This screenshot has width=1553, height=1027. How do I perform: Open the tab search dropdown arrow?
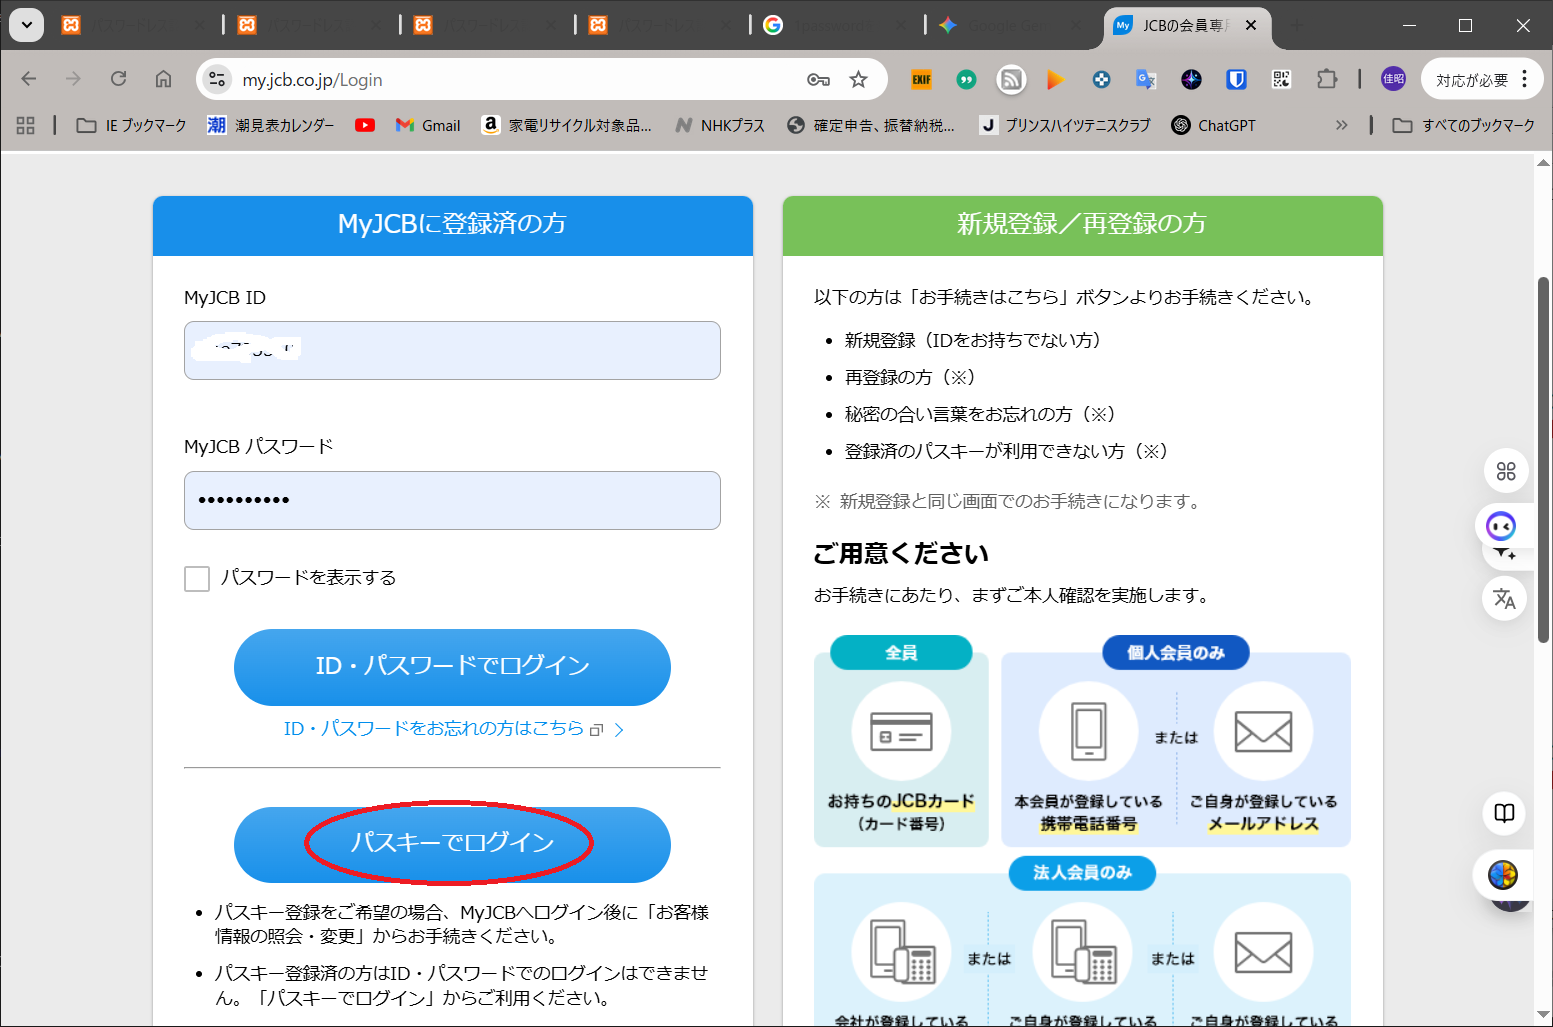point(26,25)
